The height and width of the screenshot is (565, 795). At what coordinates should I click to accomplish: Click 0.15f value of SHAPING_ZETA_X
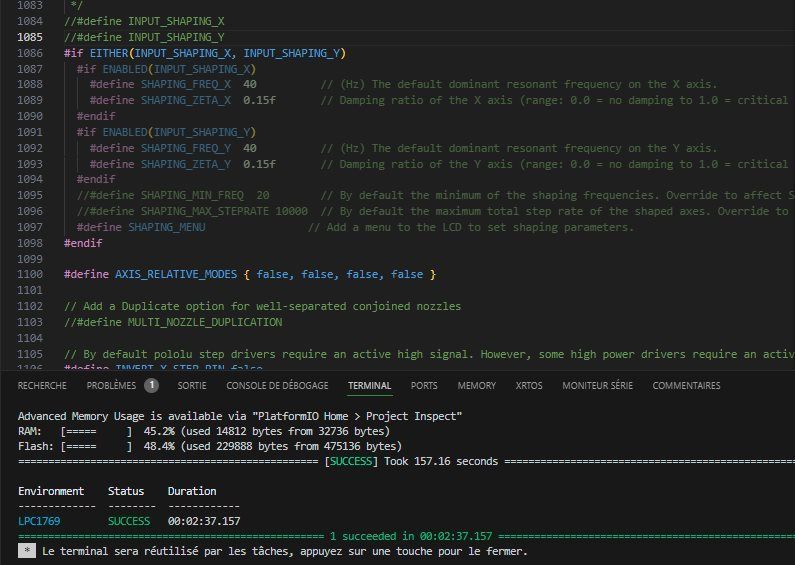point(260,100)
